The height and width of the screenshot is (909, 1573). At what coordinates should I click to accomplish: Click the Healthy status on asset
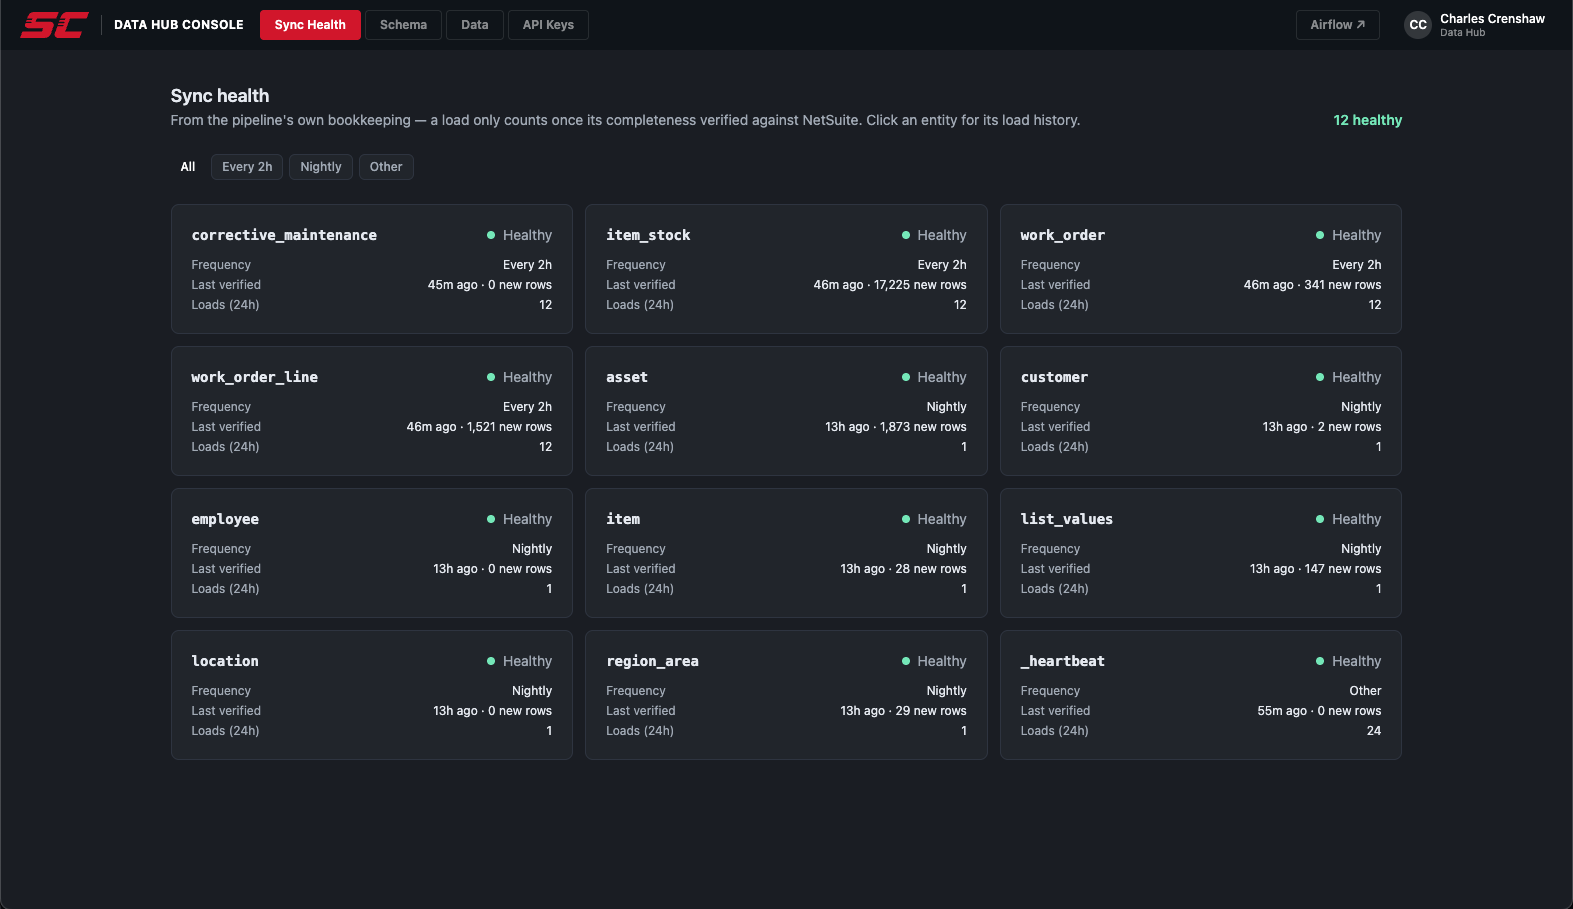(934, 377)
